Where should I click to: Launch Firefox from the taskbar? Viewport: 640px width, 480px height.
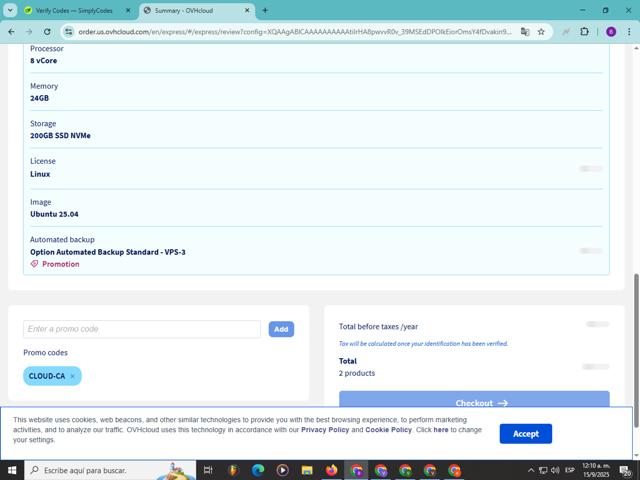click(331, 470)
